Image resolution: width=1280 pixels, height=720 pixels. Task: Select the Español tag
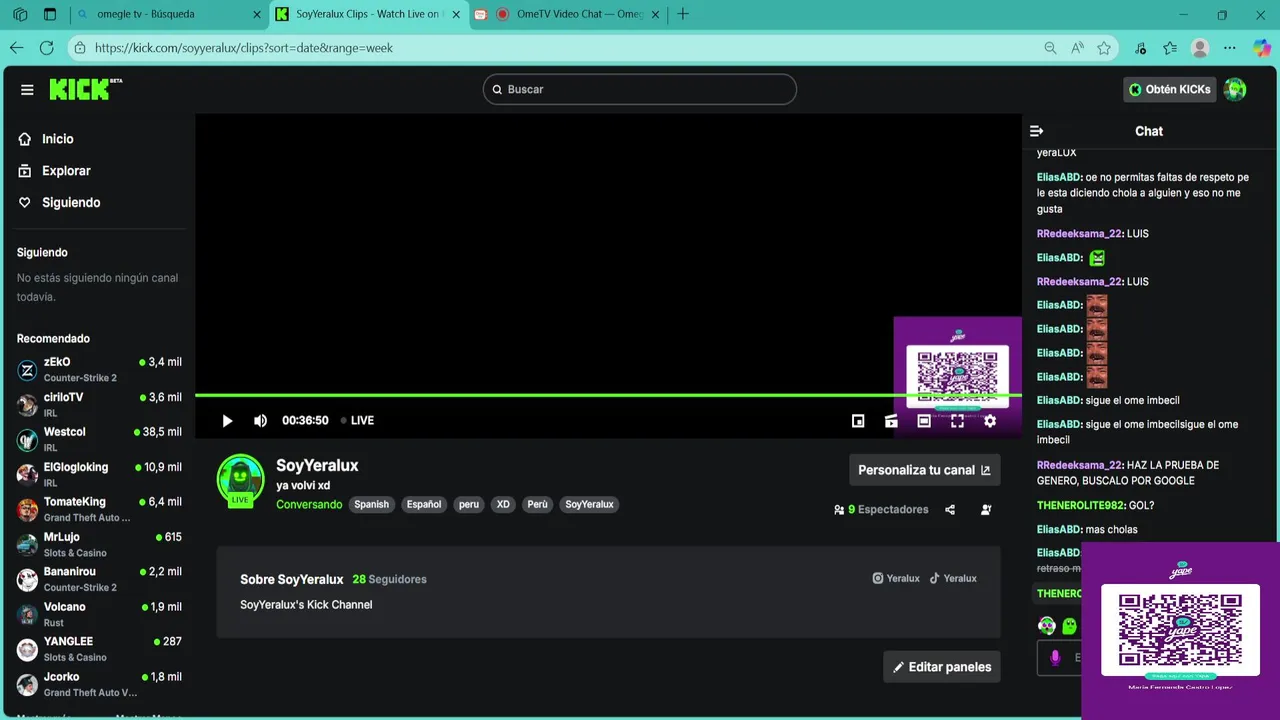click(x=424, y=505)
